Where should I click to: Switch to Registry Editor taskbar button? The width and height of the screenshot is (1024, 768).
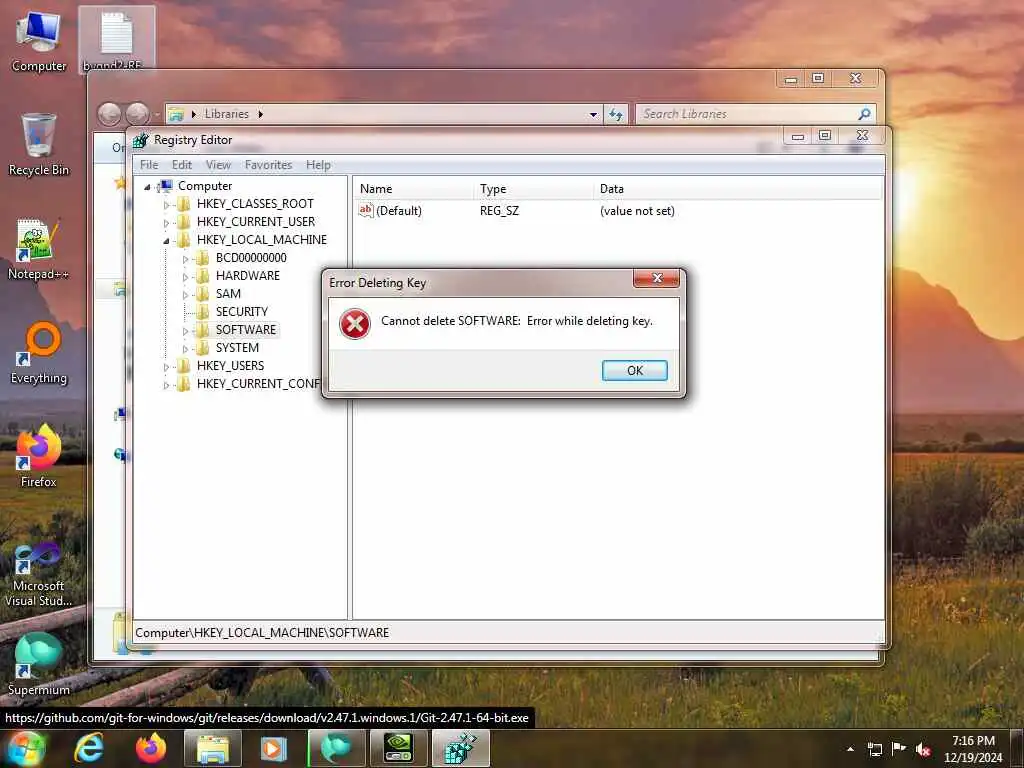(x=460, y=748)
